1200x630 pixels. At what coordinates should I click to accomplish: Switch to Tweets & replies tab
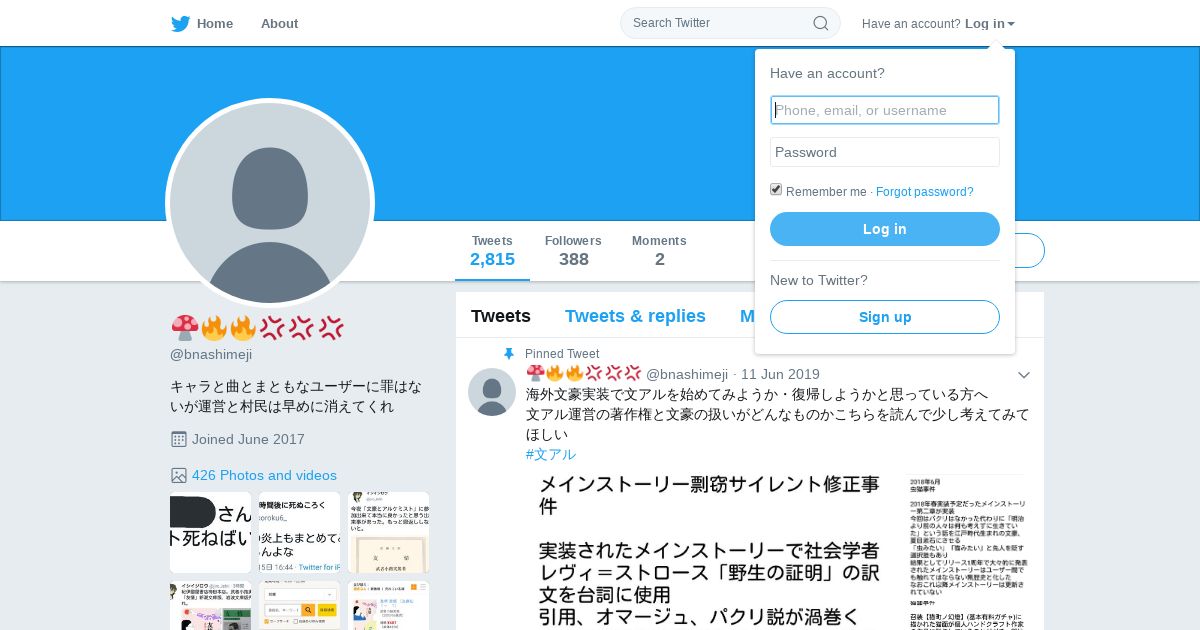coord(635,316)
